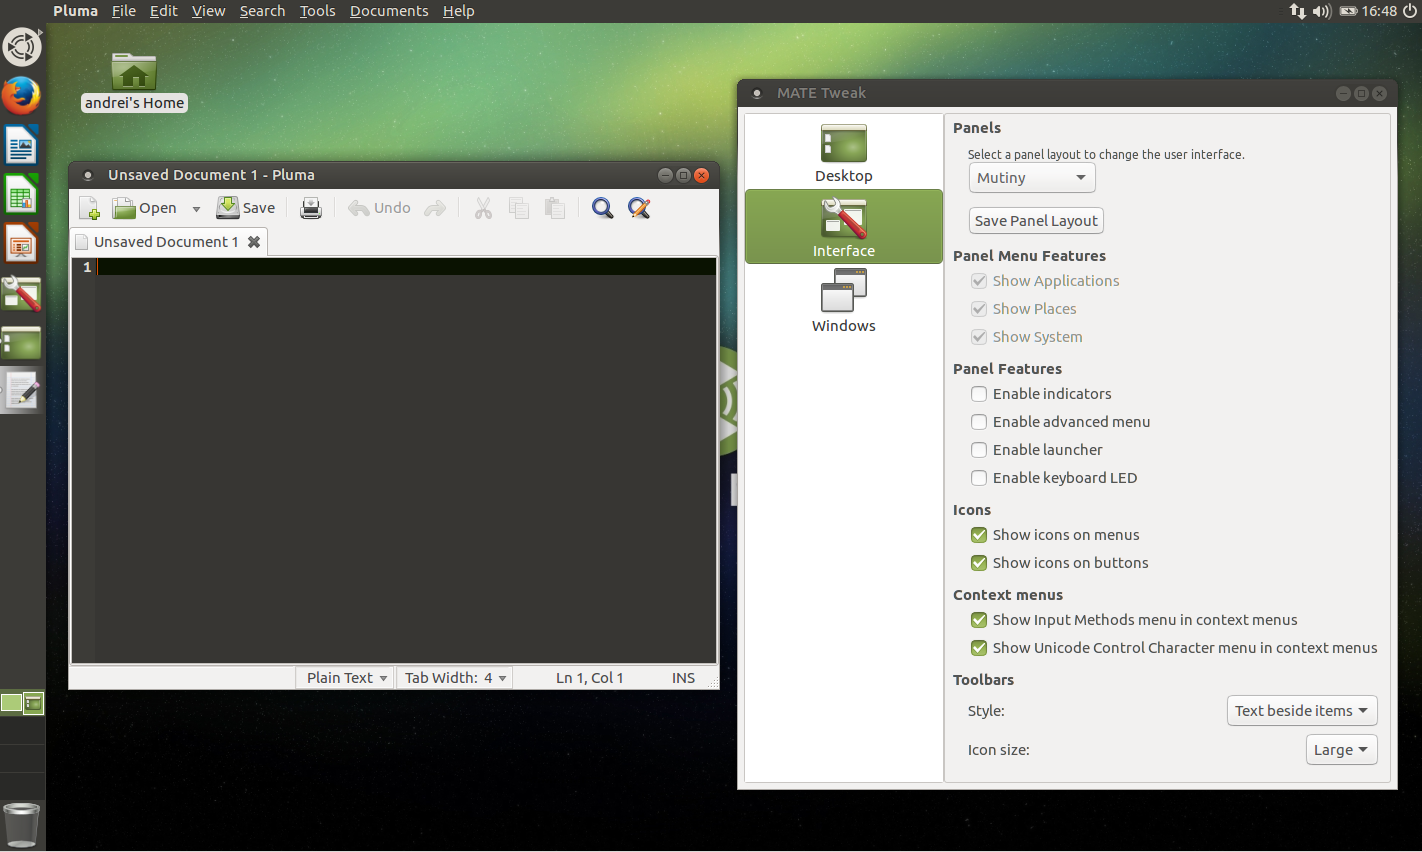Select Interface section in MATE Tweak
This screenshot has height=852, width=1422.
(844, 227)
